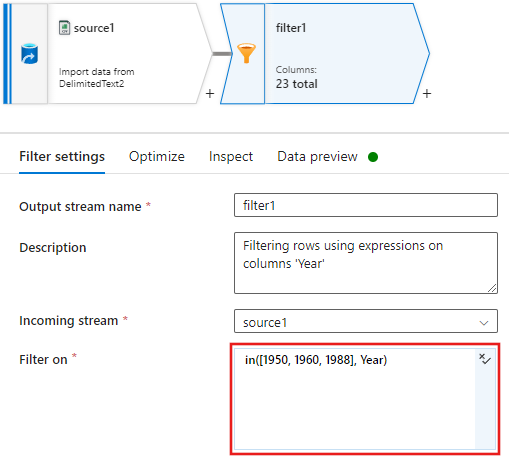This screenshot has width=509, height=463.
Task: Click the Description resize handle
Action: [492, 288]
